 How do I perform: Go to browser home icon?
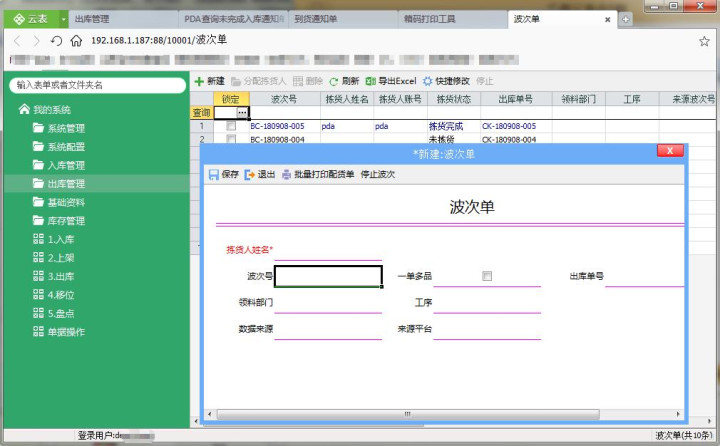coord(76,41)
